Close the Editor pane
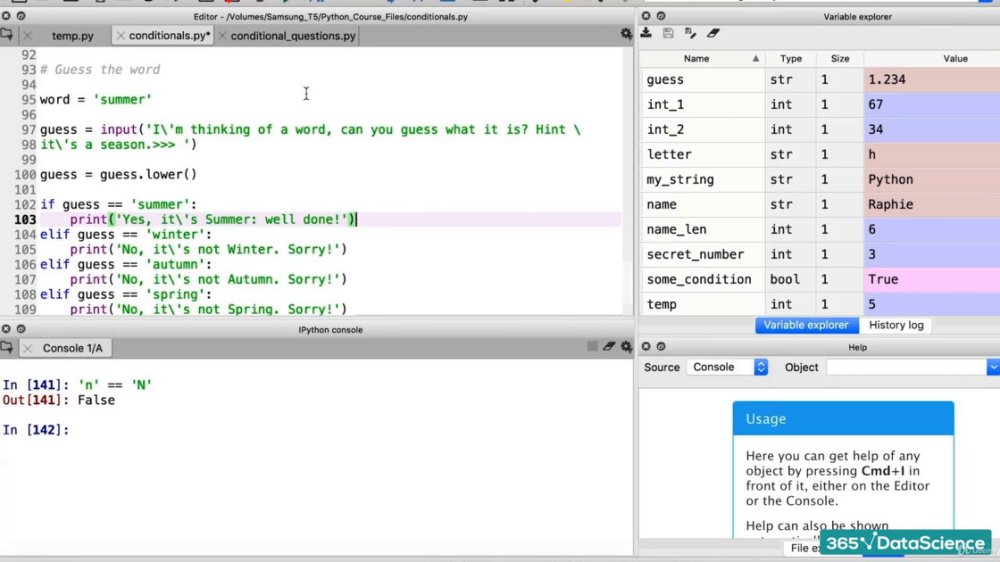The width and height of the screenshot is (1000, 562). click(x=6, y=16)
